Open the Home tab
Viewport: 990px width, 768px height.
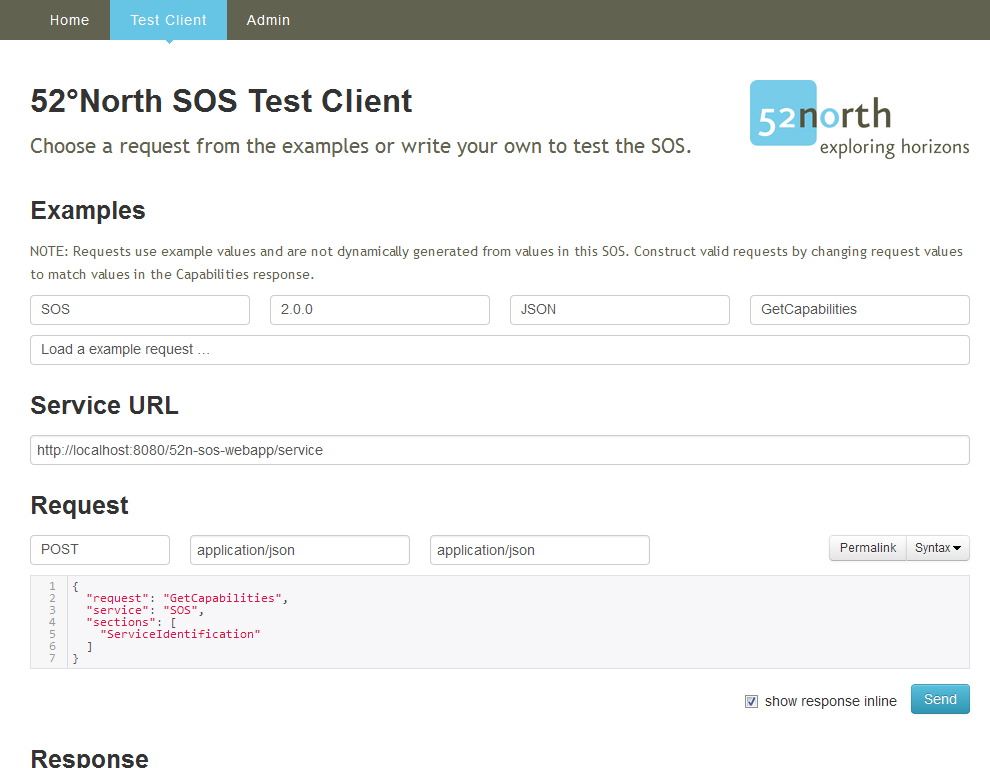click(x=69, y=20)
